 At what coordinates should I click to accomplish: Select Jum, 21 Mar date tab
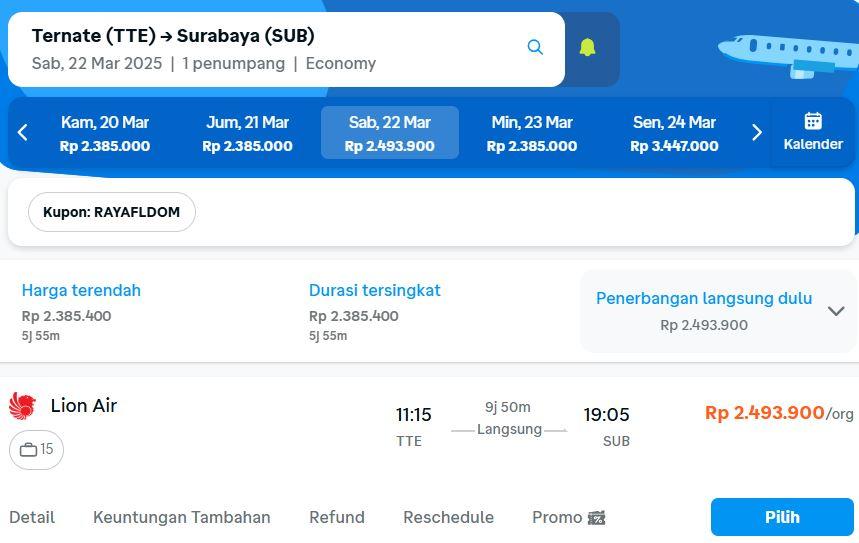(x=247, y=133)
